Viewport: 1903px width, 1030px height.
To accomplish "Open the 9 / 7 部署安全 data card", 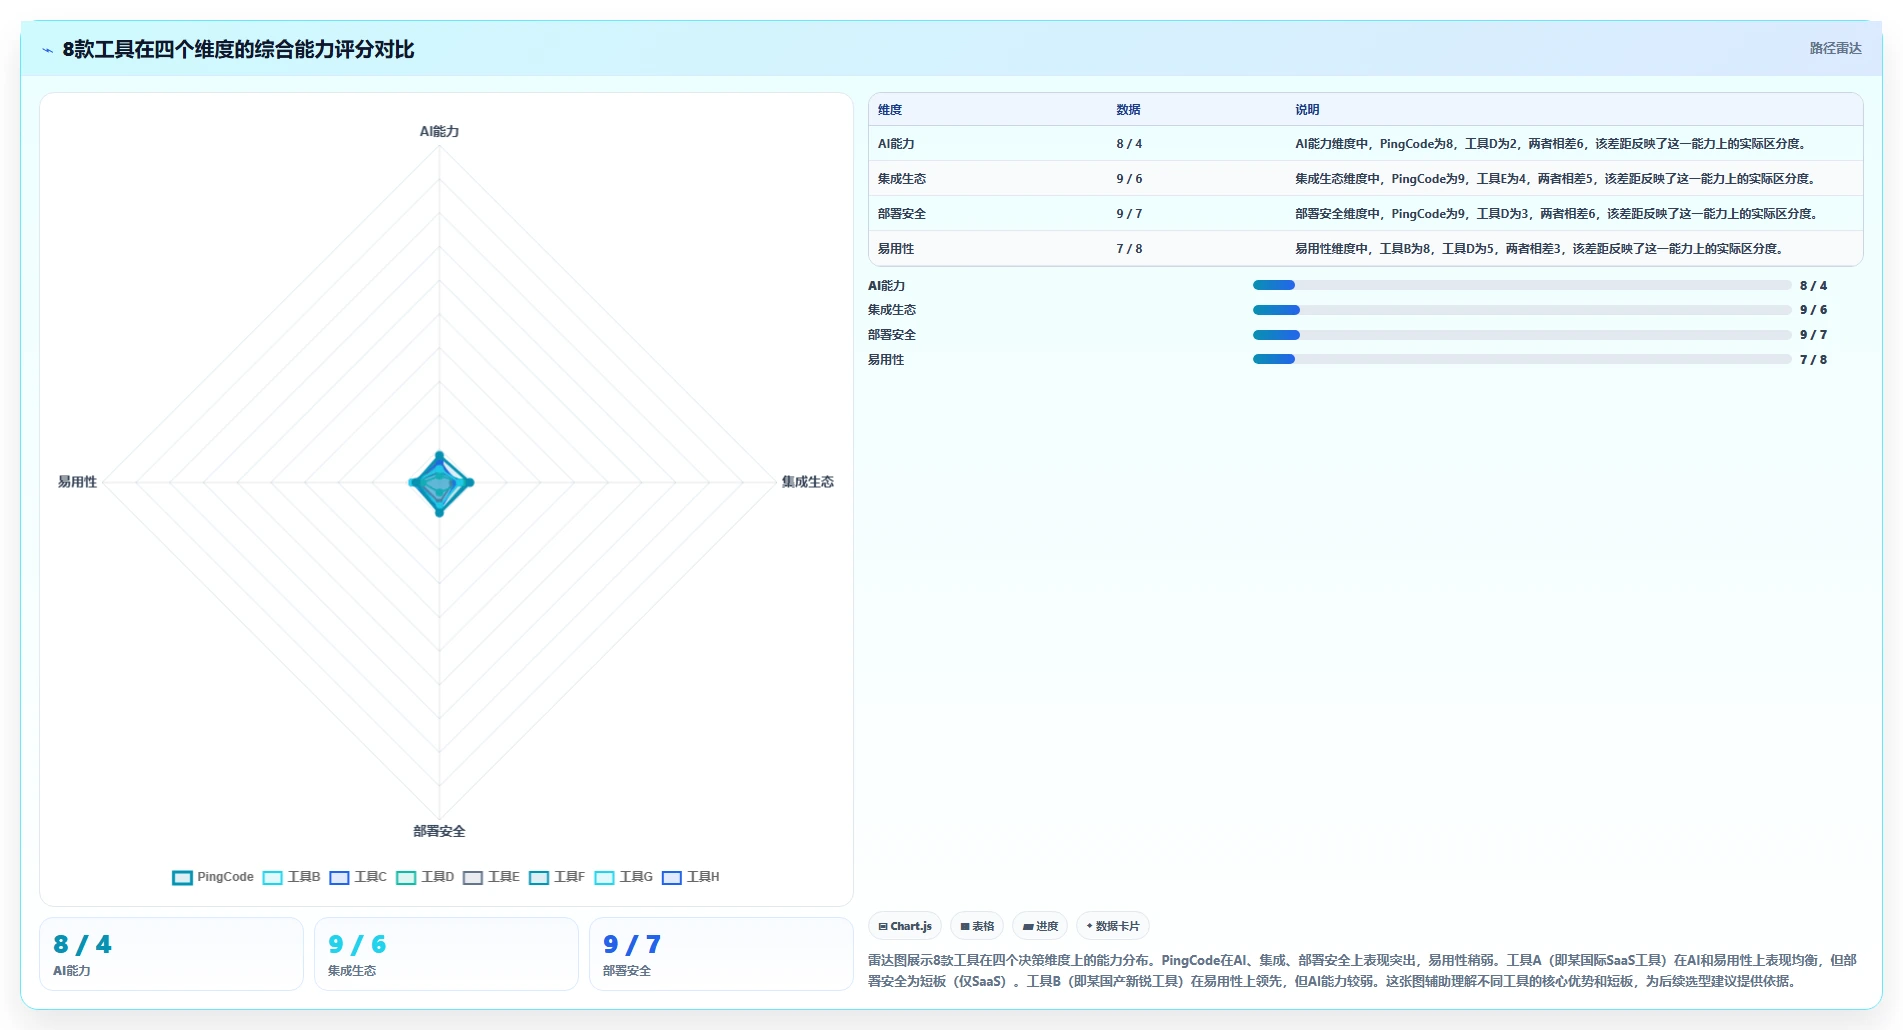I will 721,954.
